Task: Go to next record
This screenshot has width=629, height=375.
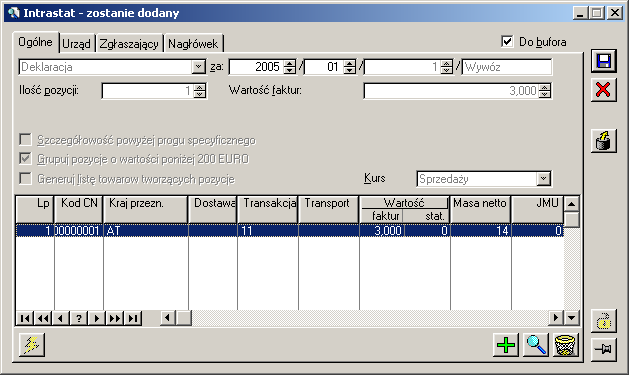Action: click(x=97, y=318)
